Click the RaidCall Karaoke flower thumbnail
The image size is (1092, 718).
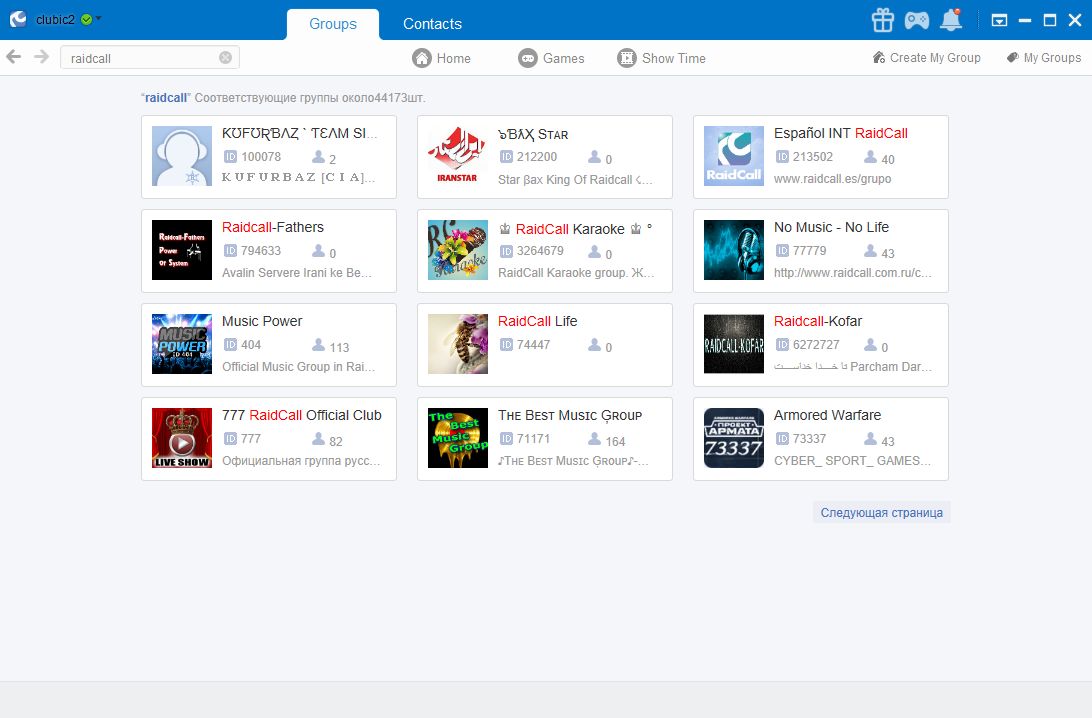click(x=458, y=250)
